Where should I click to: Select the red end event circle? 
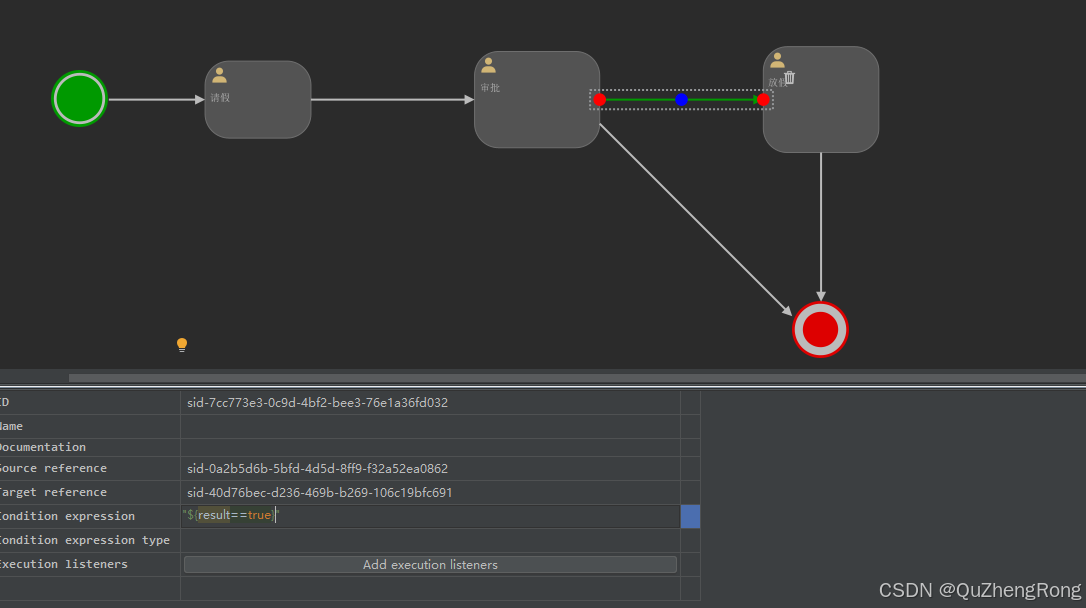pyautogui.click(x=820, y=330)
